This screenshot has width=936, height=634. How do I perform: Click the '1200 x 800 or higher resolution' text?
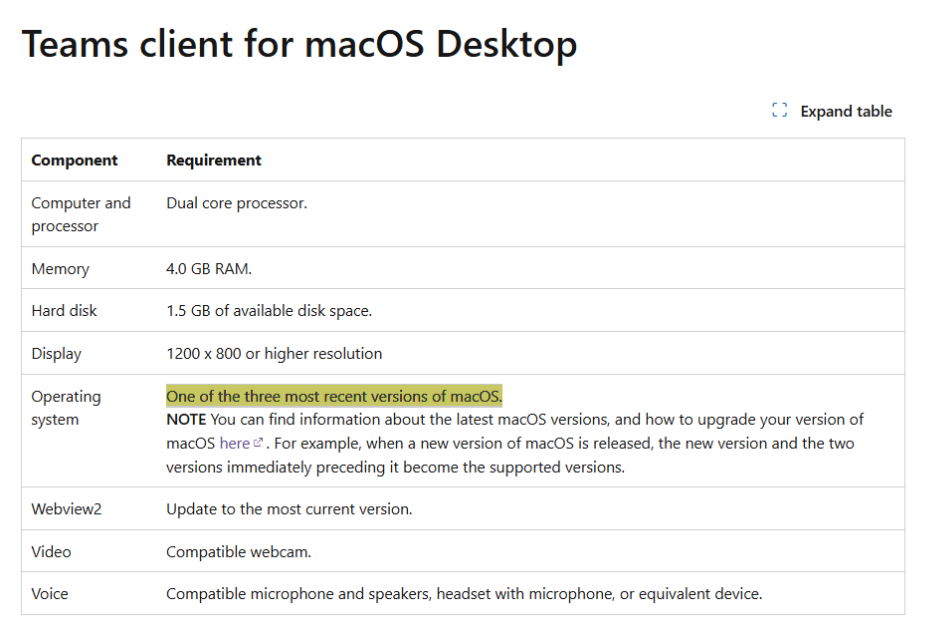pyautogui.click(x=274, y=353)
